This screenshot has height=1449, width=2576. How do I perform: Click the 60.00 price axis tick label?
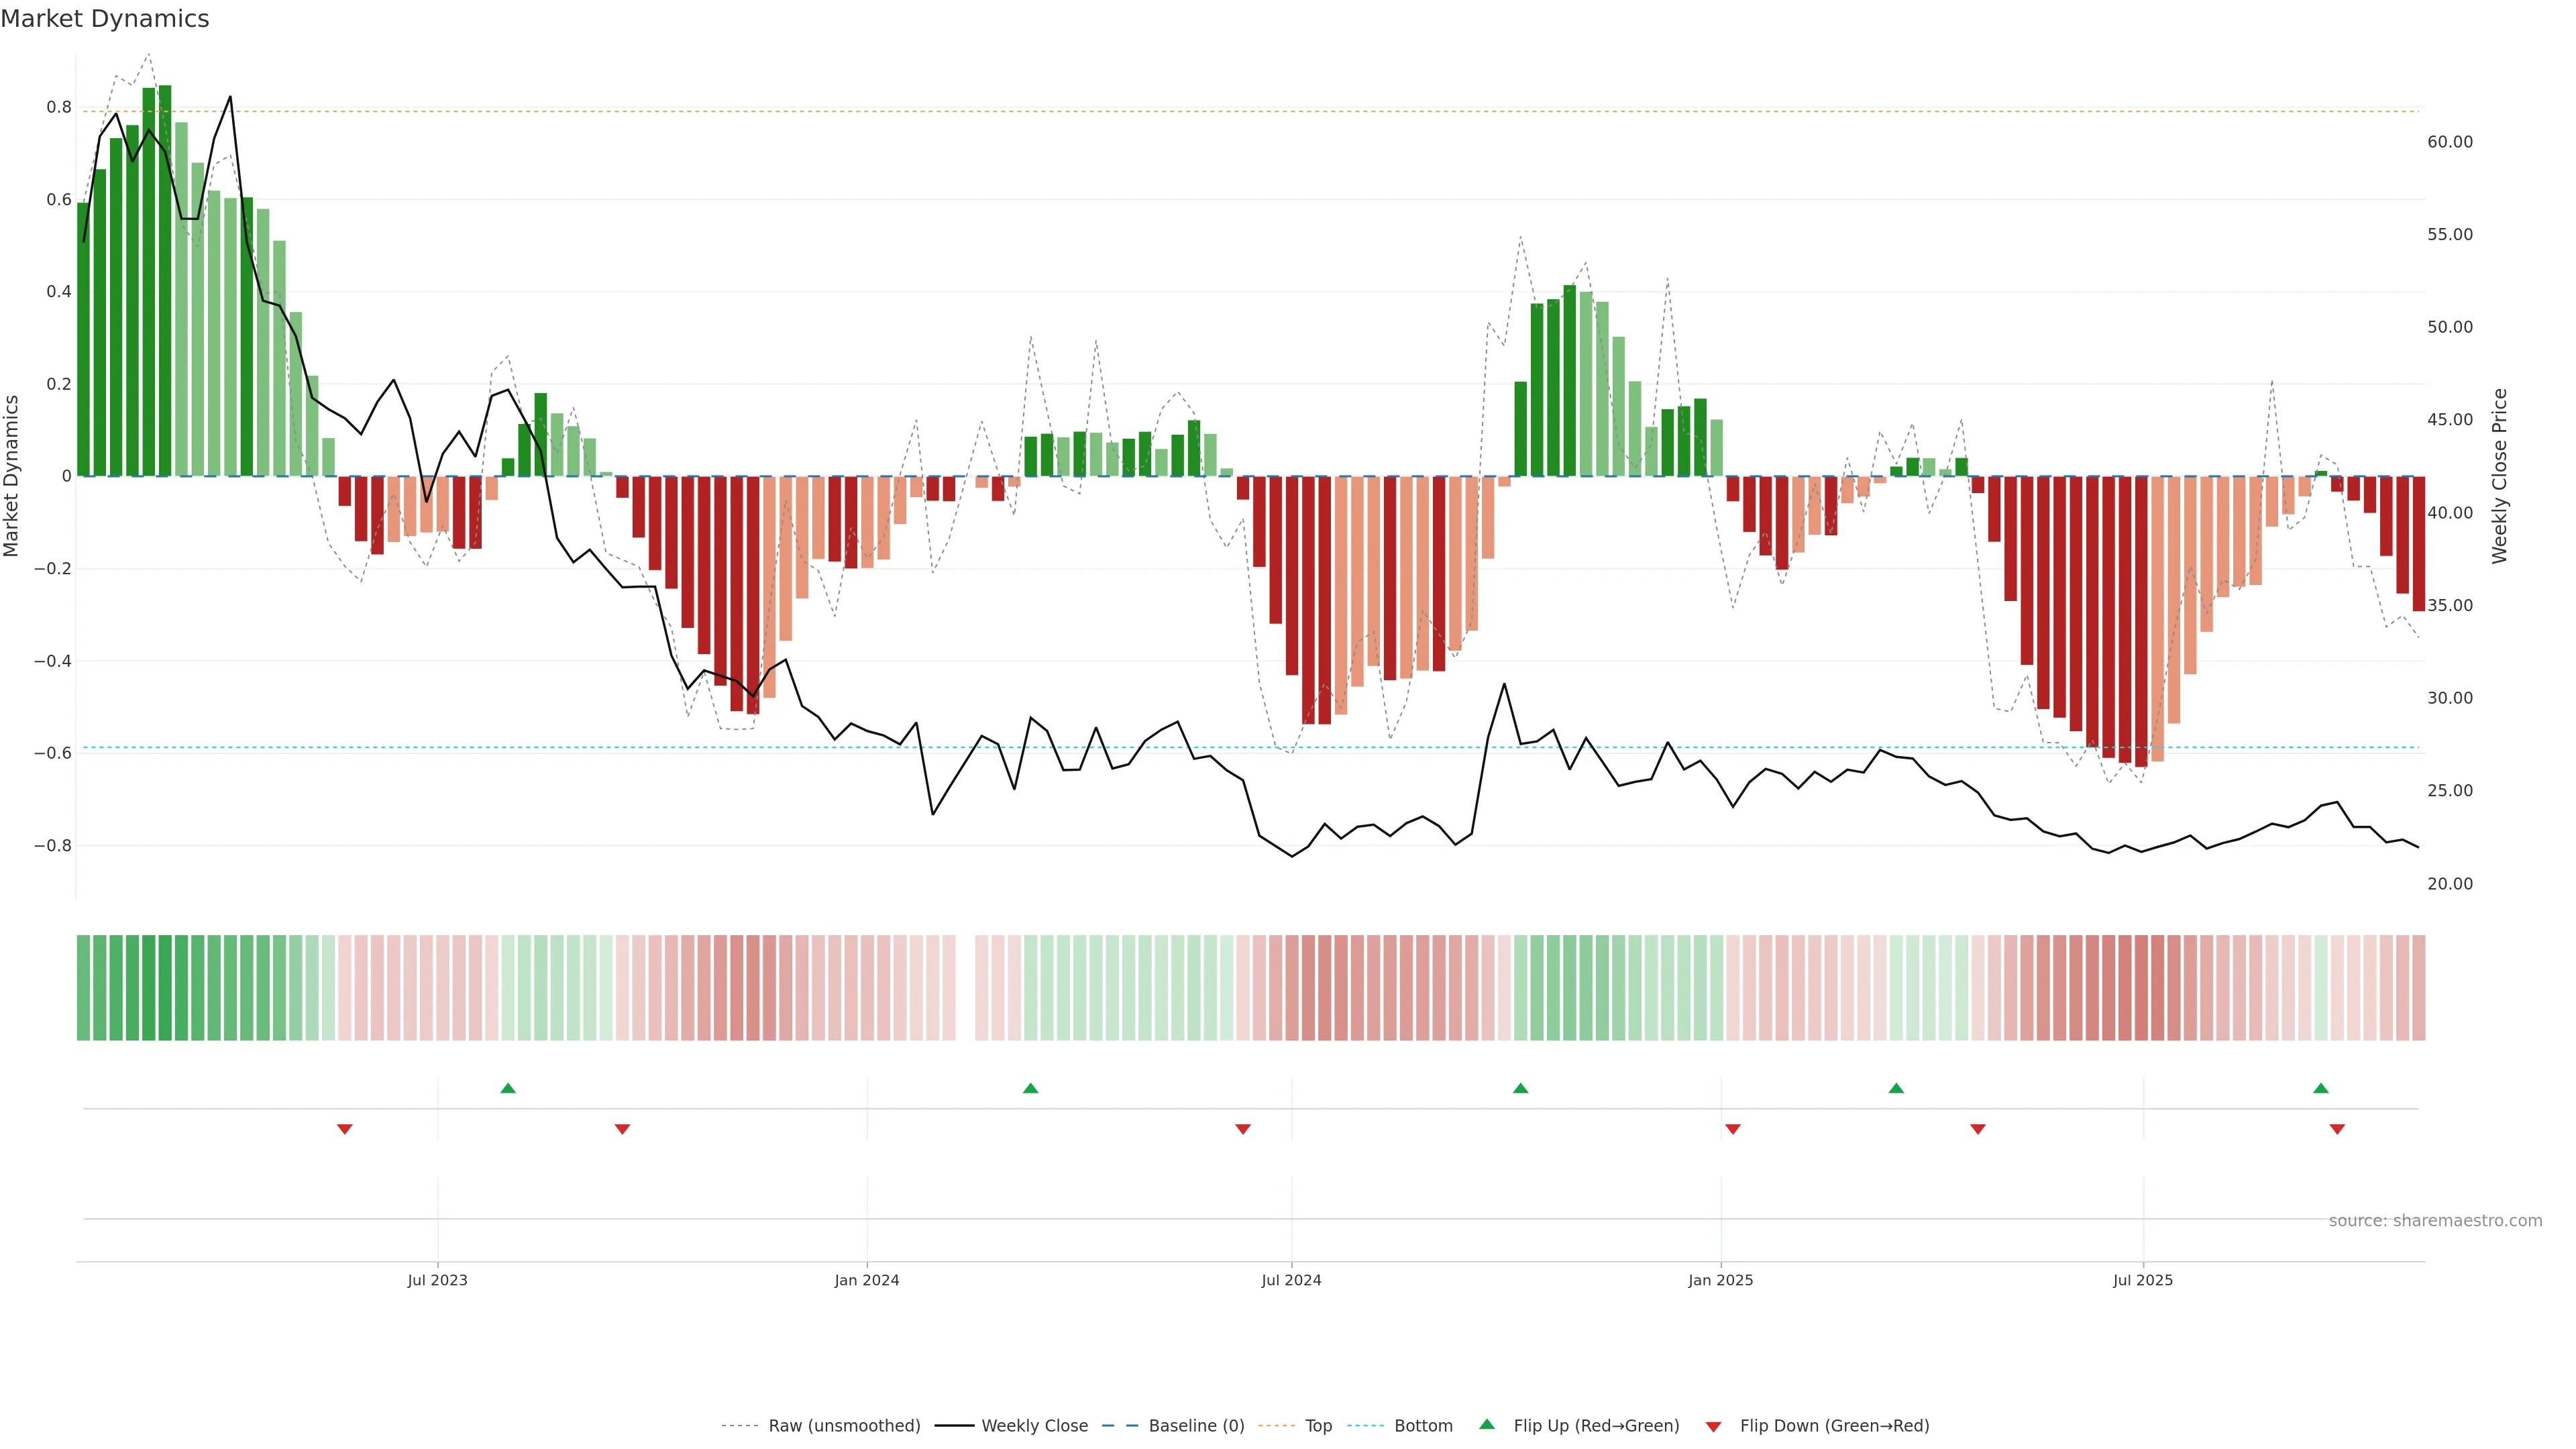click(2450, 142)
